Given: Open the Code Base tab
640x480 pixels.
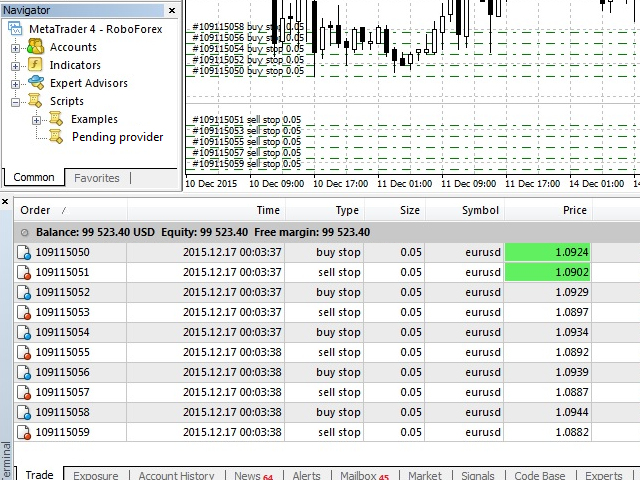Looking at the screenshot, I should click(540, 476).
